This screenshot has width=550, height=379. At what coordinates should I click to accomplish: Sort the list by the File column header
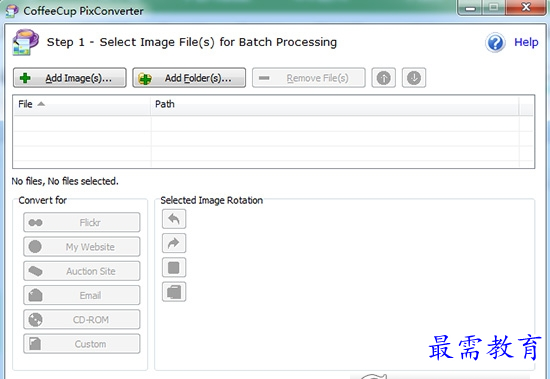tap(82, 104)
